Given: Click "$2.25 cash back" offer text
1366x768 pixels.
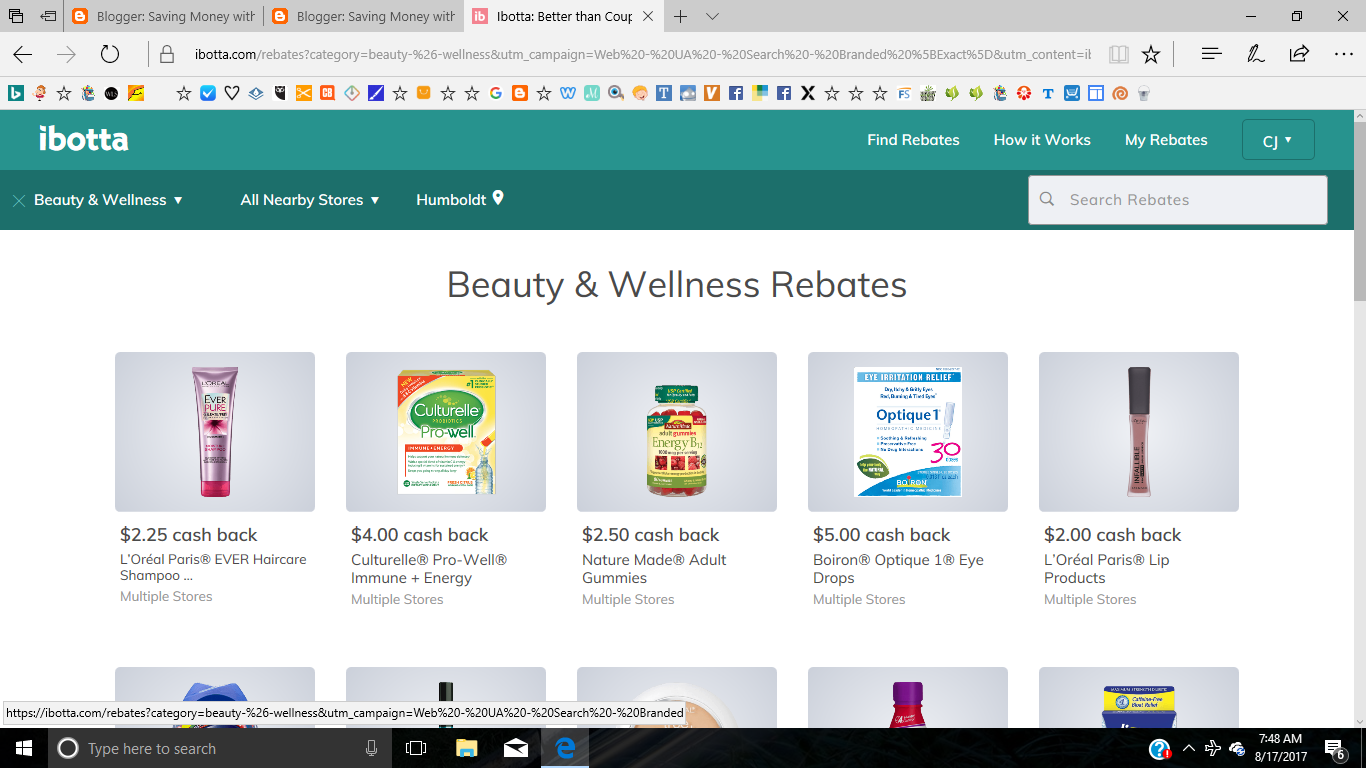Looking at the screenshot, I should [188, 535].
